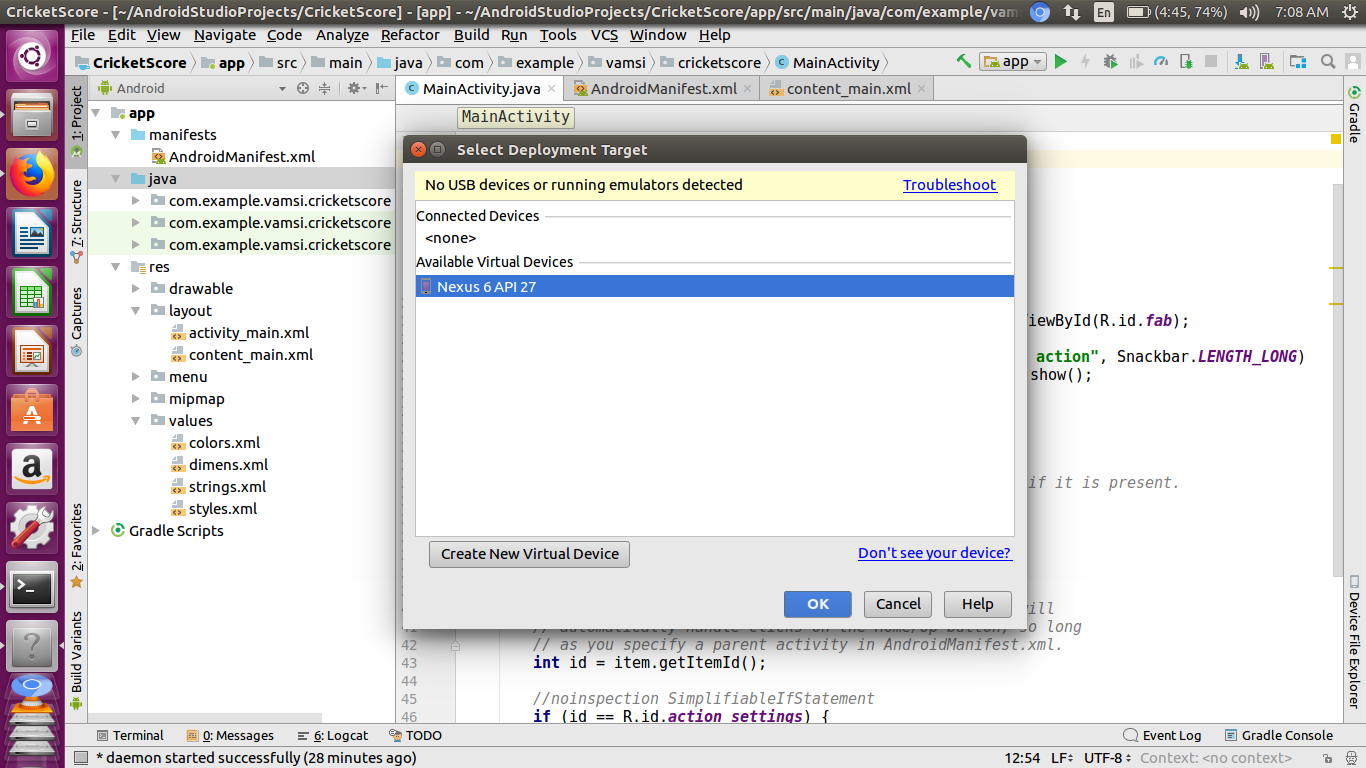Select colors.xml in project tree

(224, 443)
